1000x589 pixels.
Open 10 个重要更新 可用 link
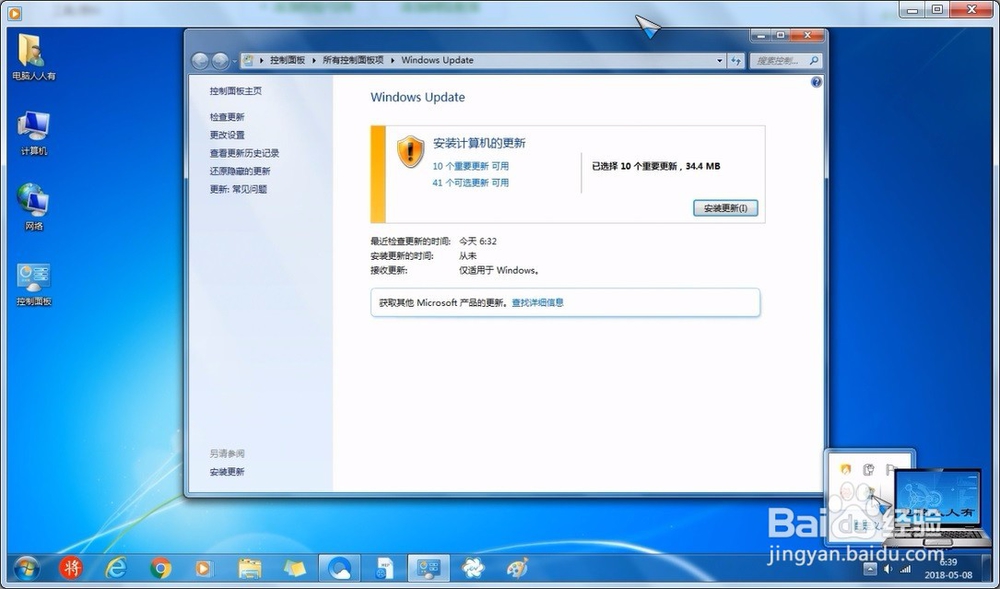[x=471, y=166]
